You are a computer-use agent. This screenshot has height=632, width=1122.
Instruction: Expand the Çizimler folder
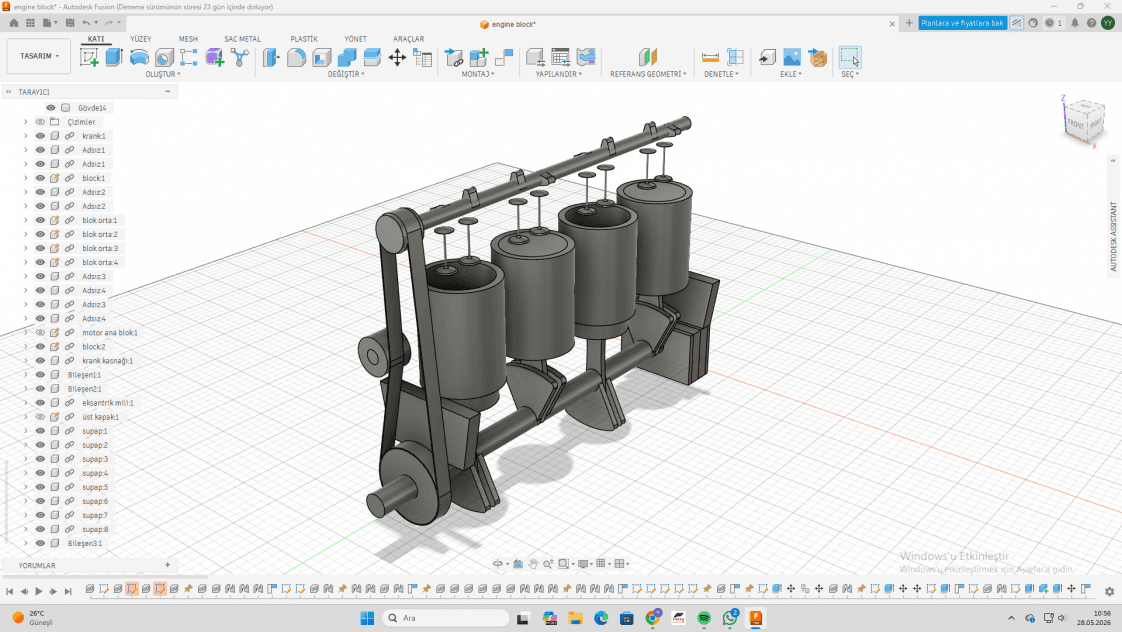[x=26, y=122]
